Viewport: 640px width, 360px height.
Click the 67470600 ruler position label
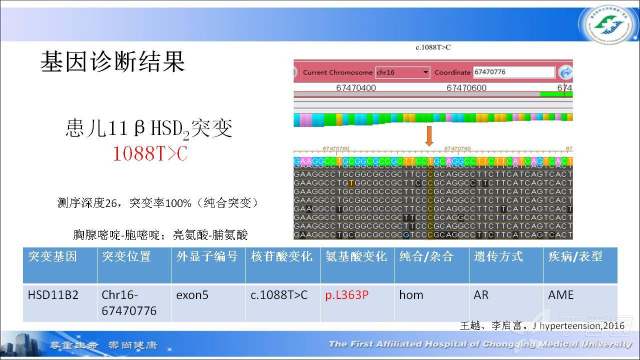[466, 87]
